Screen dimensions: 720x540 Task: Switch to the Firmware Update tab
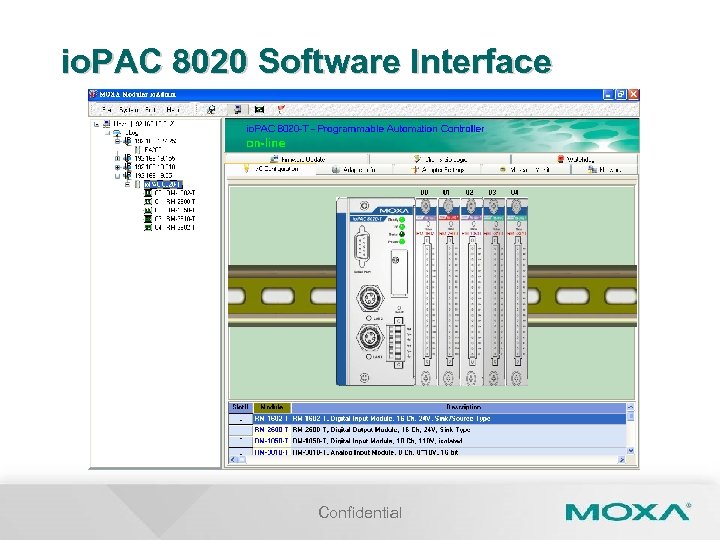(298, 159)
